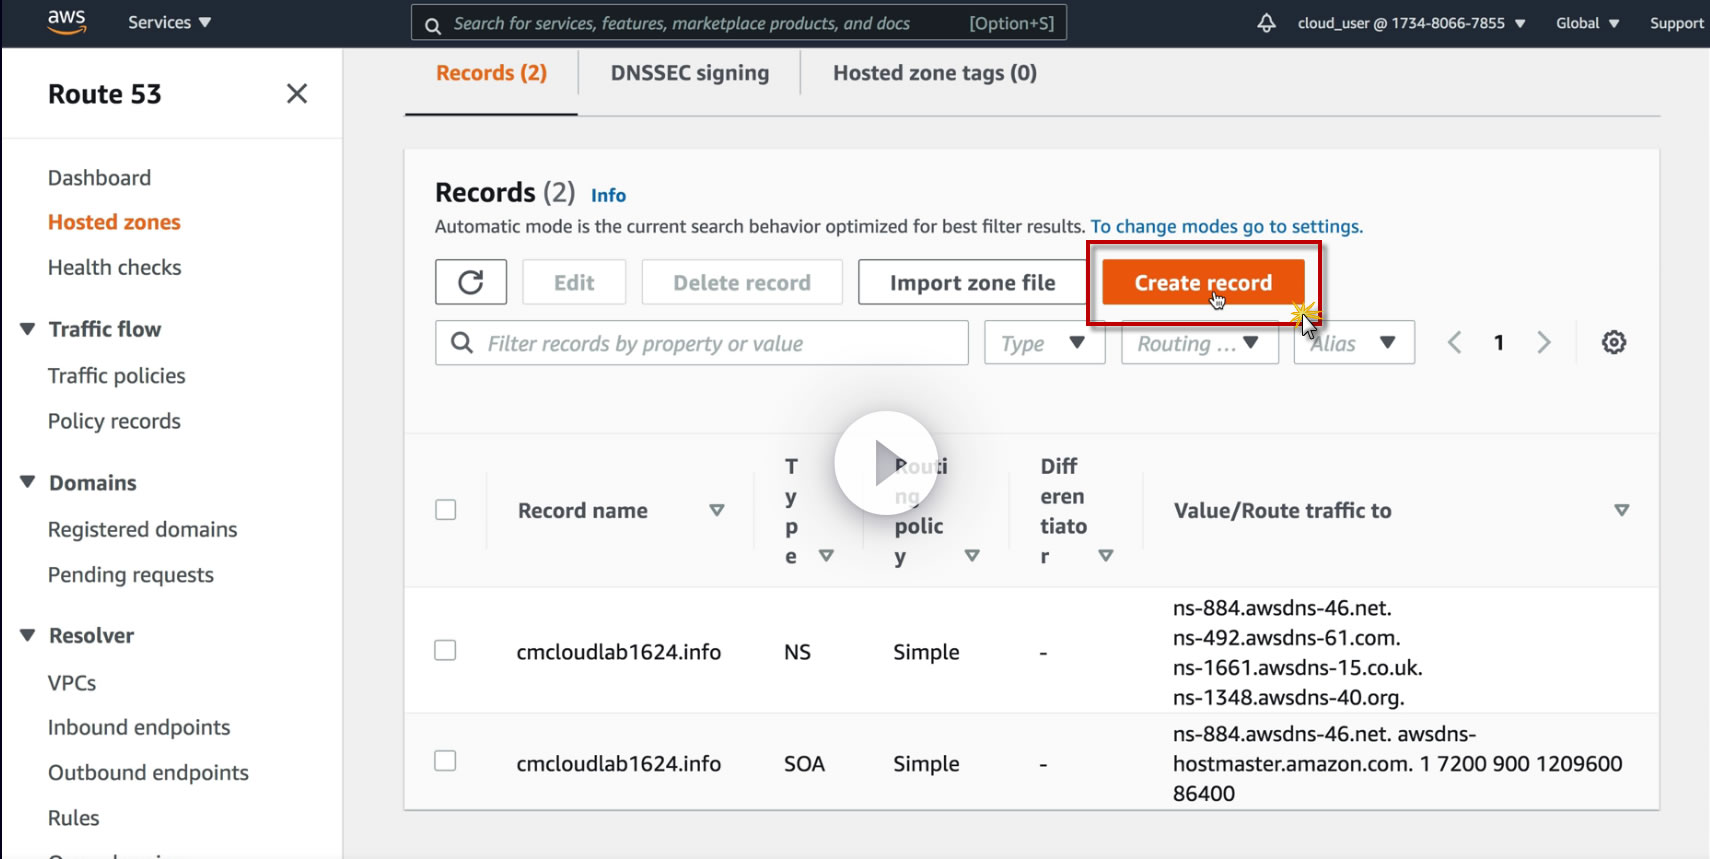
Task: Refresh the records list
Action: pyautogui.click(x=471, y=282)
